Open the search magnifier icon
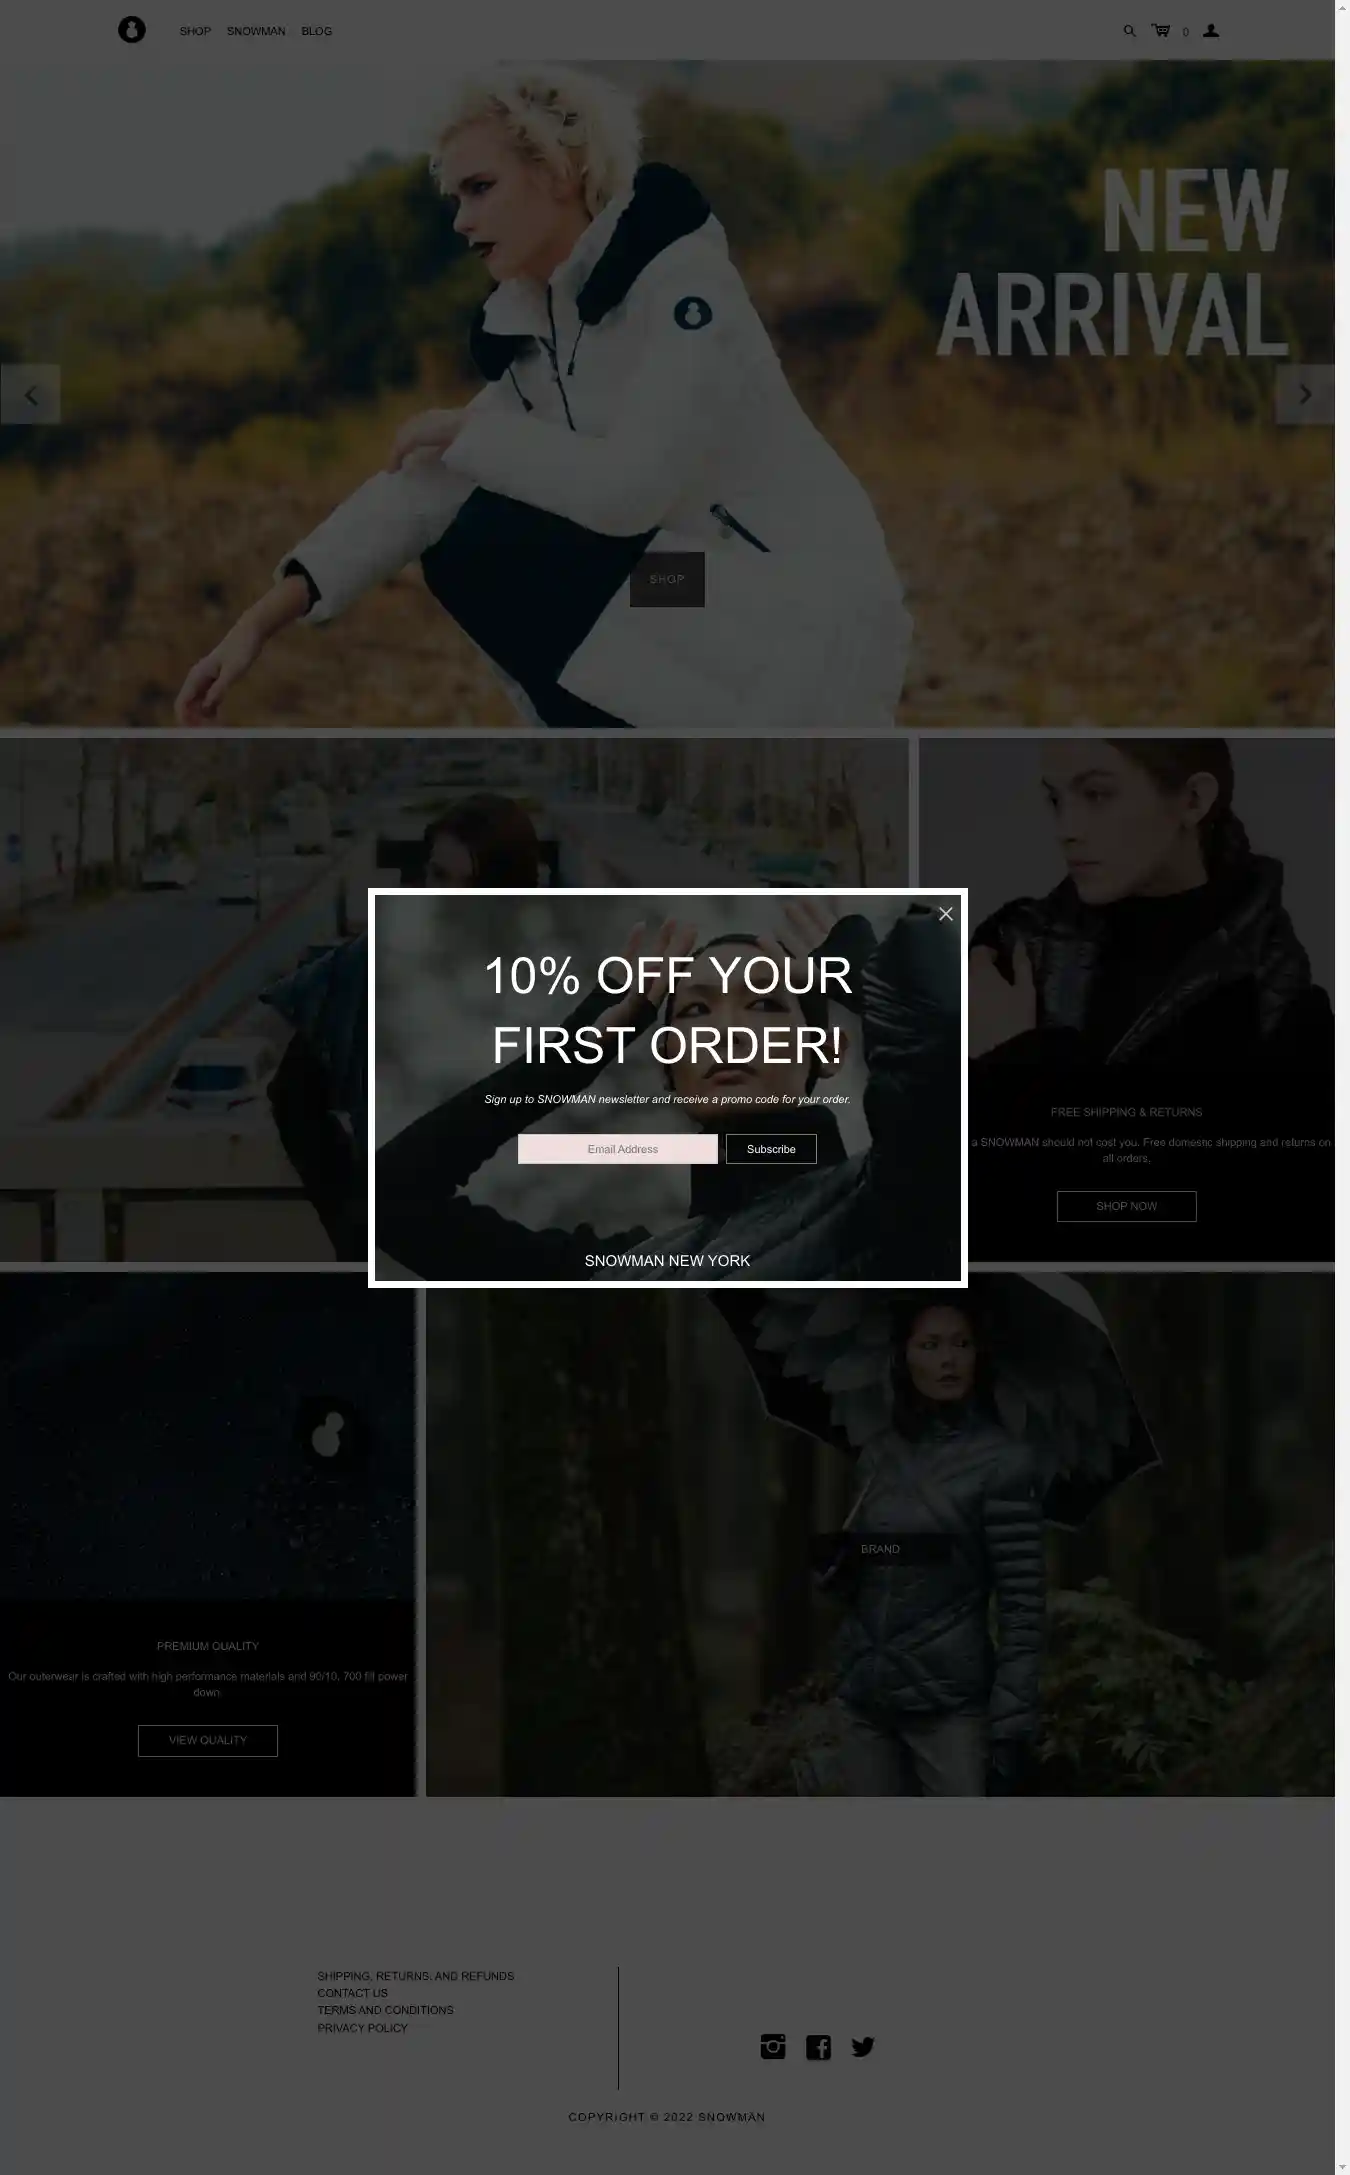The width and height of the screenshot is (1350, 2175). (x=1129, y=31)
